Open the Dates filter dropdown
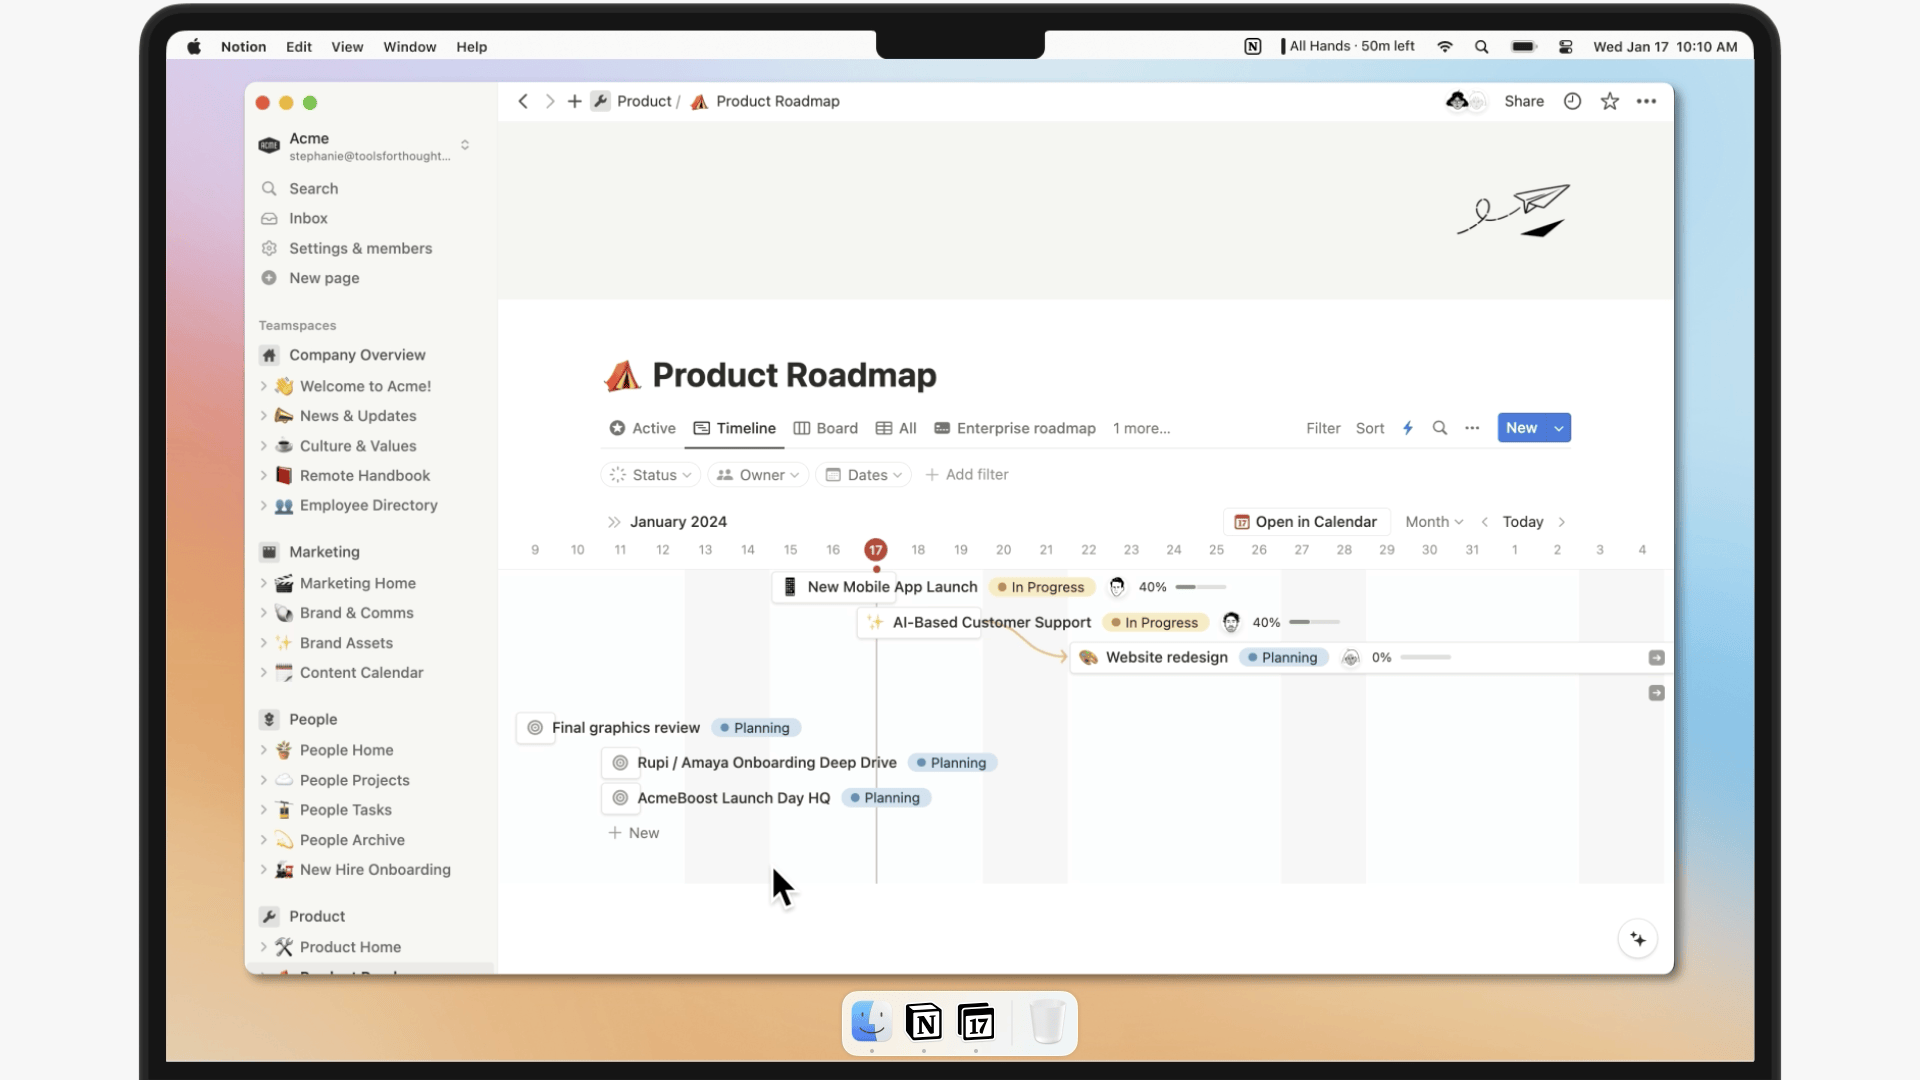 (864, 475)
